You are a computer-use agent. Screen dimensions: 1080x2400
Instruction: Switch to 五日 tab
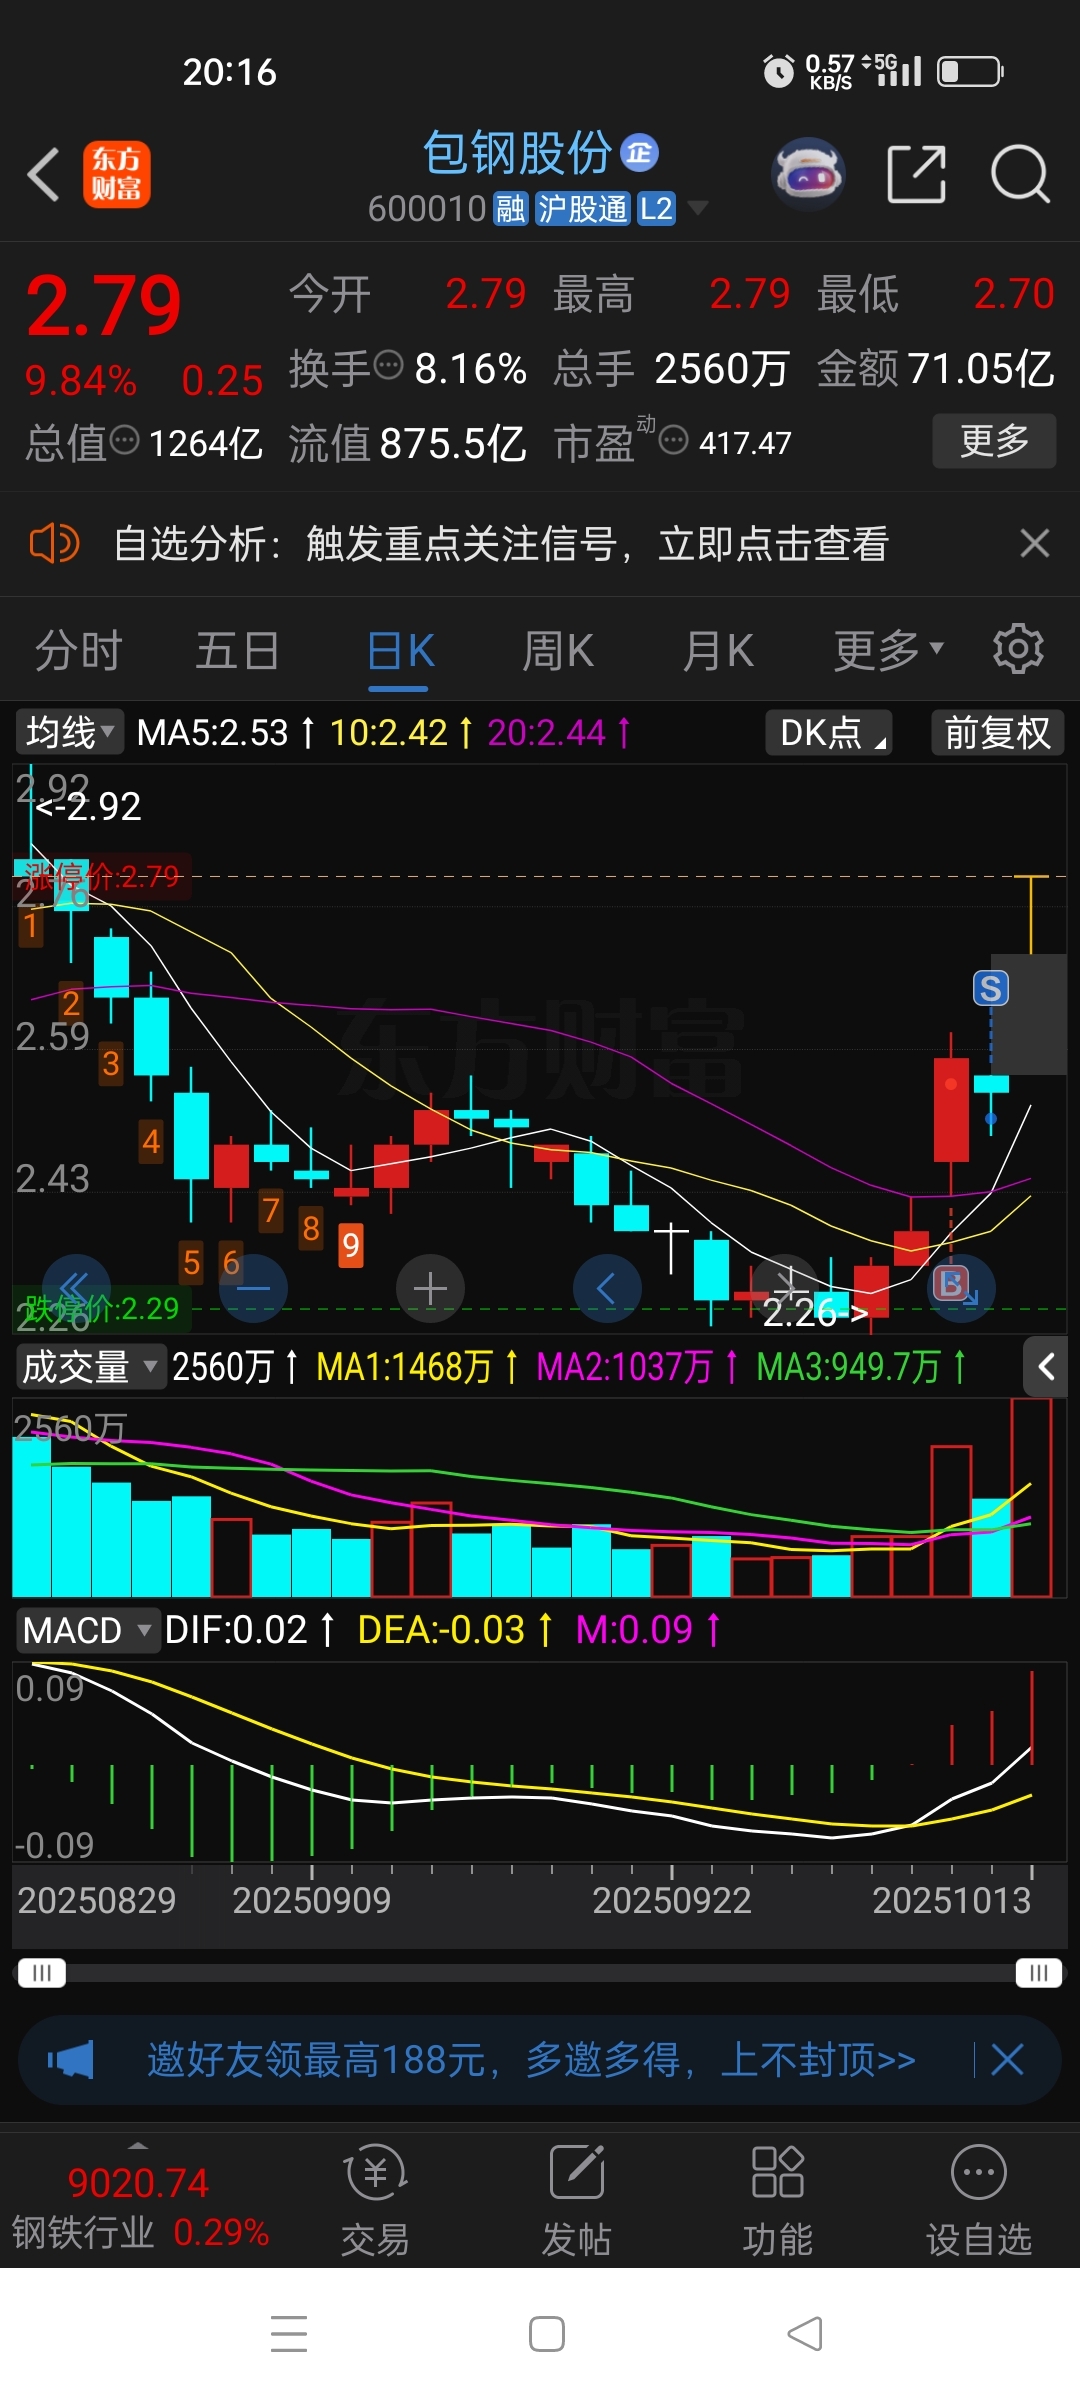(238, 651)
